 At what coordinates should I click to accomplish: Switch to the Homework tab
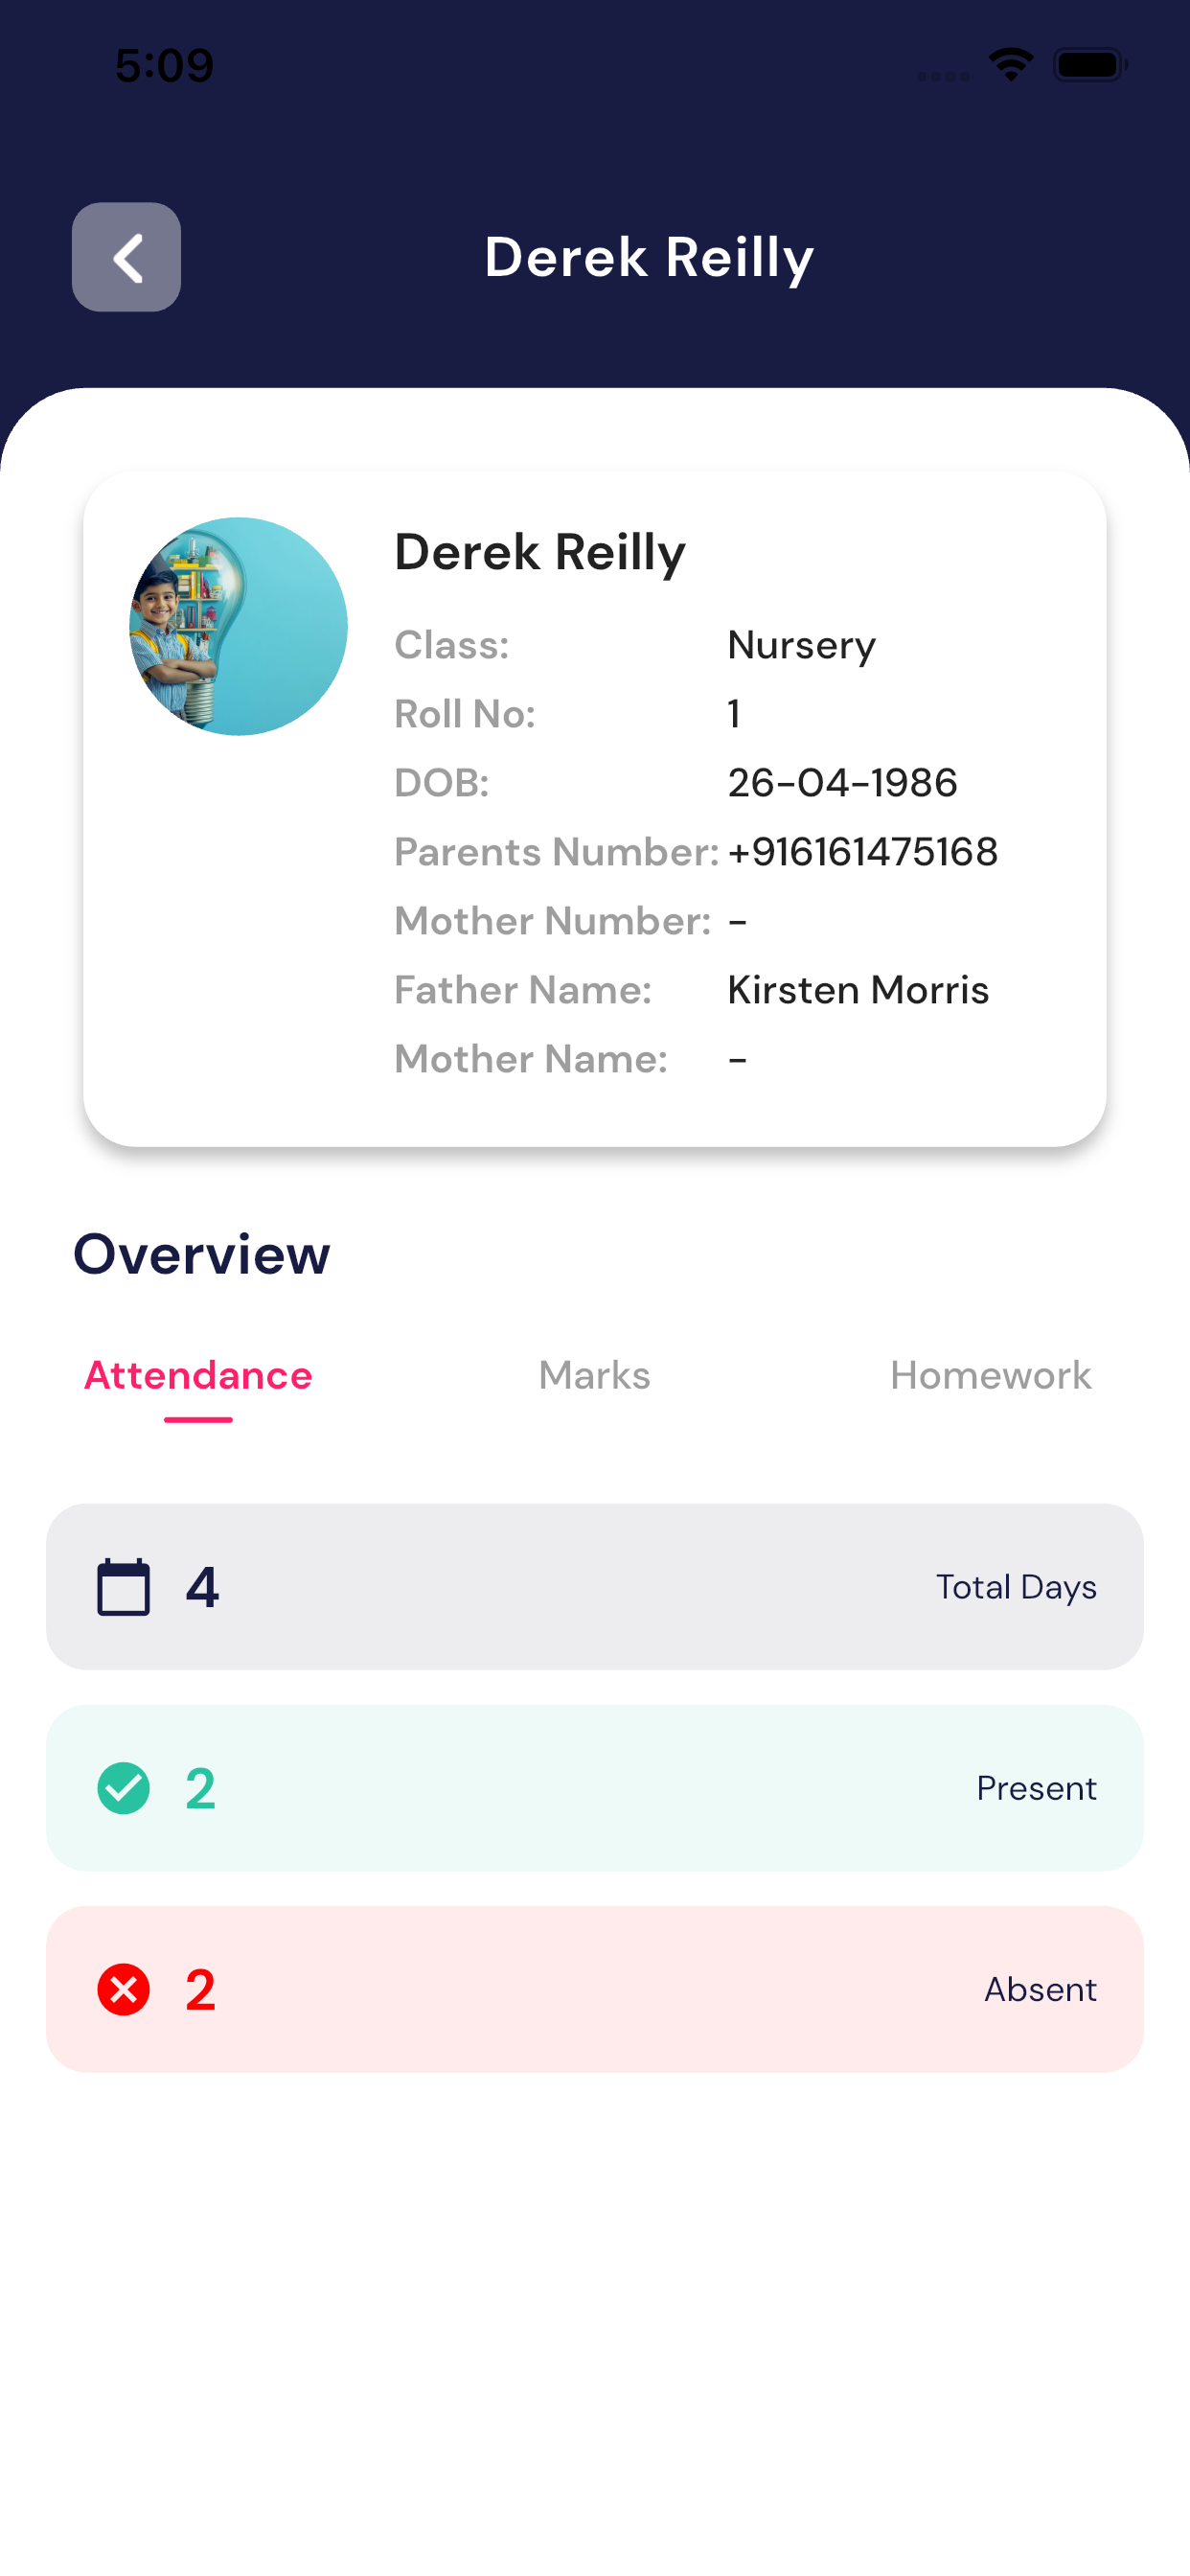tap(990, 1376)
